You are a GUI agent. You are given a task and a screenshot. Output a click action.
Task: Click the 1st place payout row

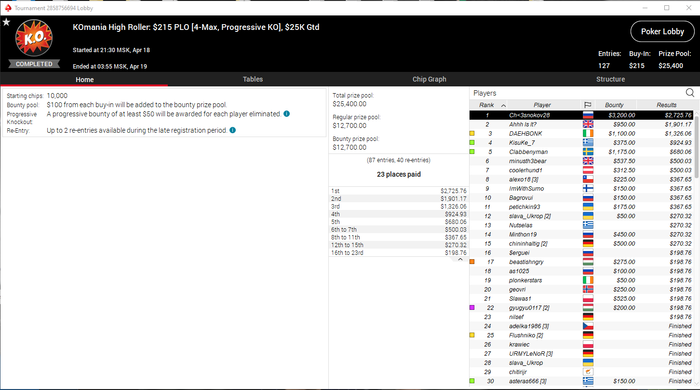(399, 191)
